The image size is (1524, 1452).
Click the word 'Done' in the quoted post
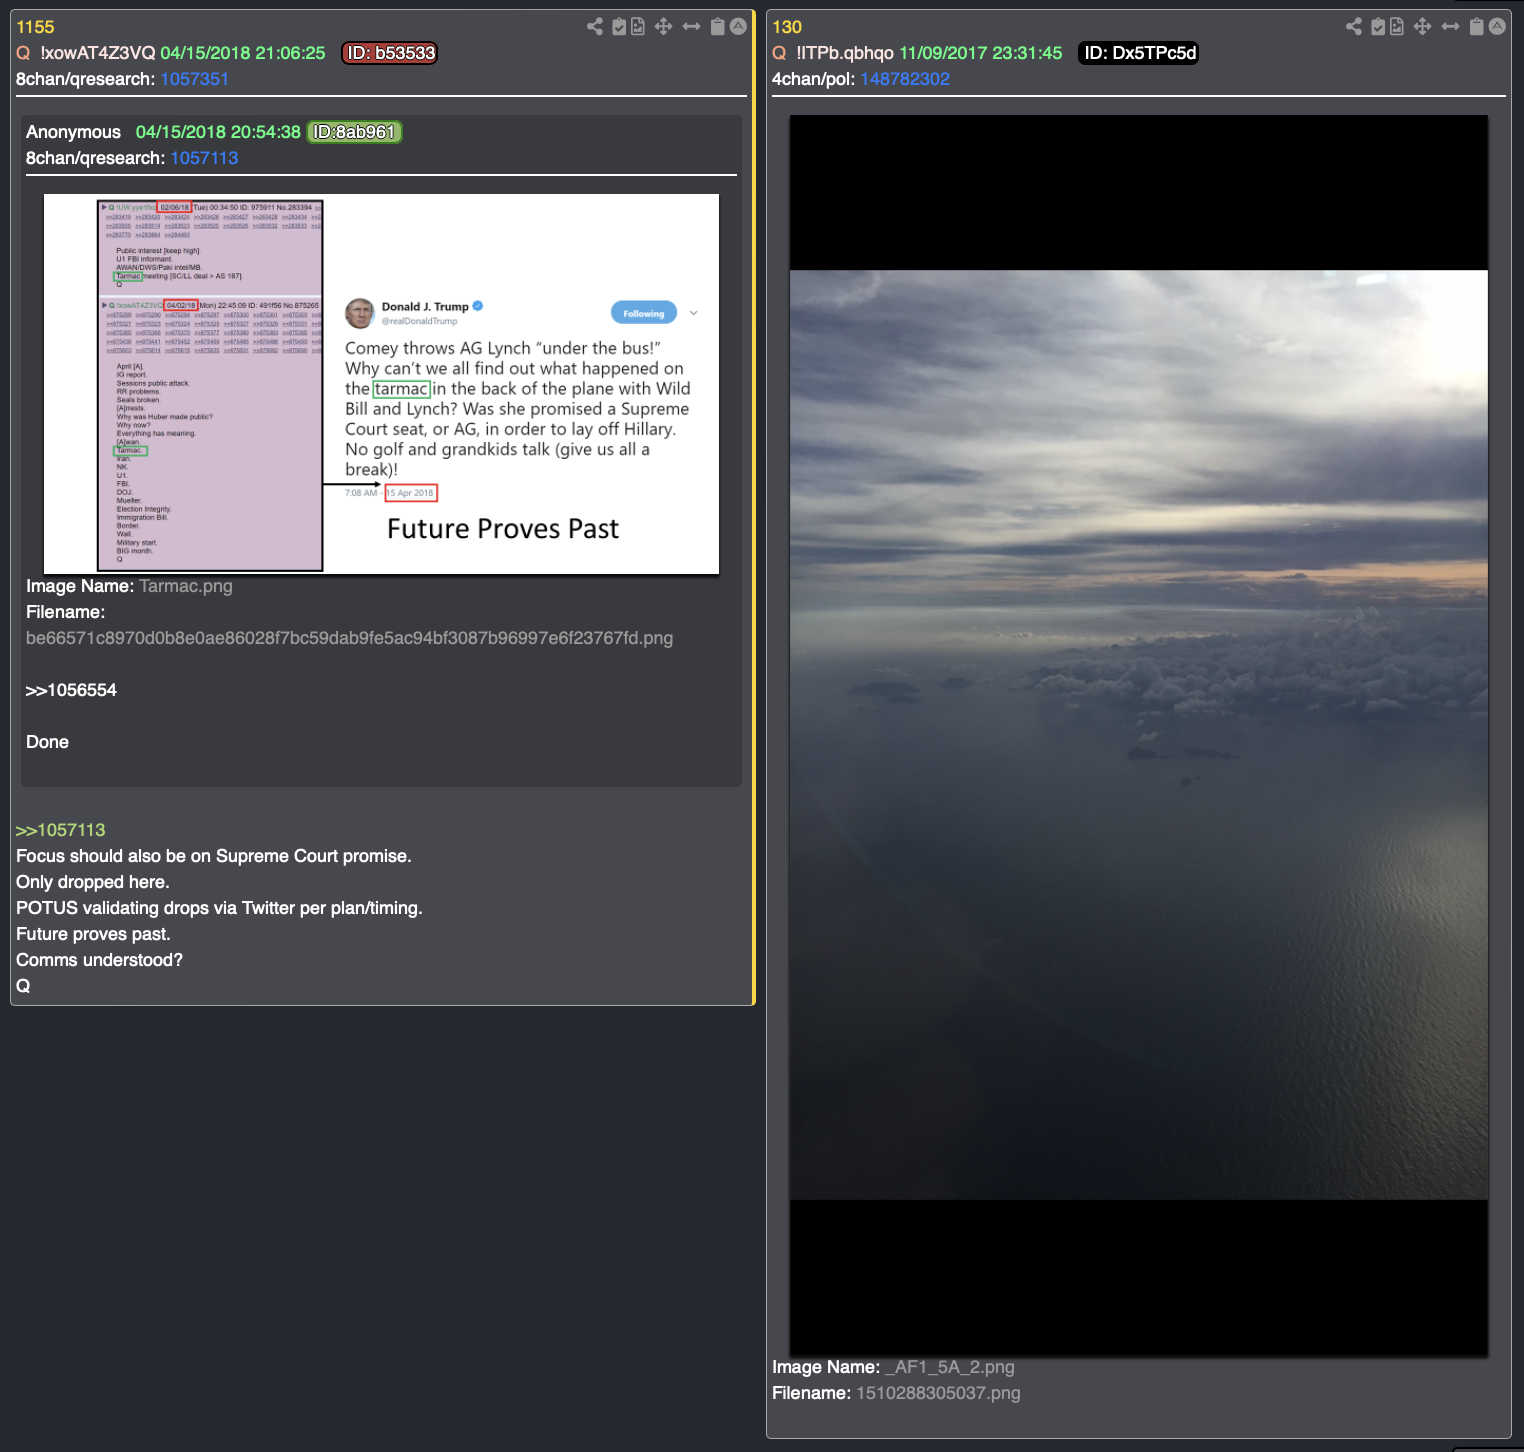coord(47,742)
